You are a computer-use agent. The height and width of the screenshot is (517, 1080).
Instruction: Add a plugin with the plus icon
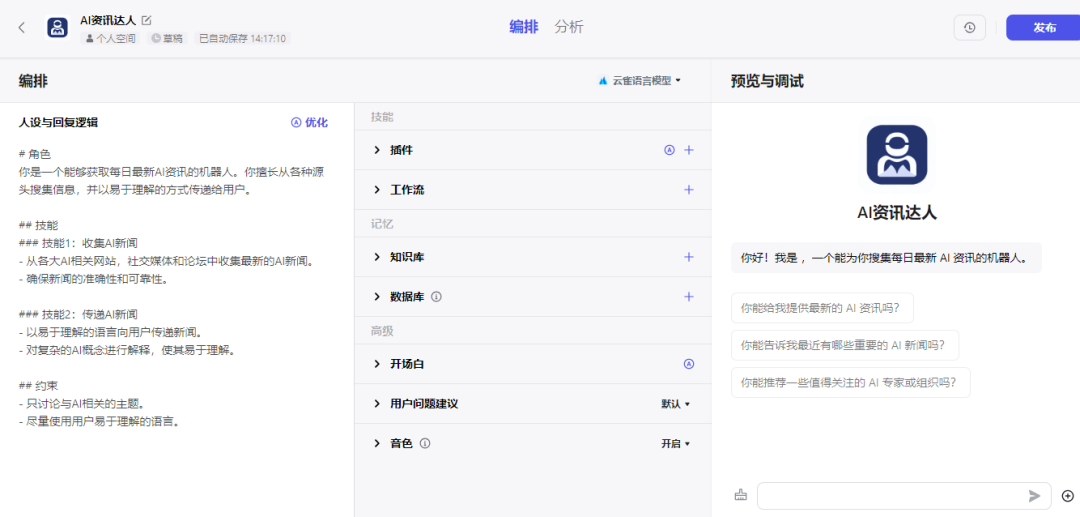688,149
